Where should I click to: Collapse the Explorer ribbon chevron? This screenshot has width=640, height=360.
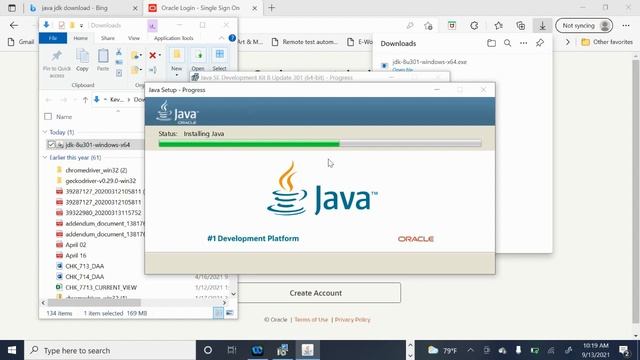point(221,38)
